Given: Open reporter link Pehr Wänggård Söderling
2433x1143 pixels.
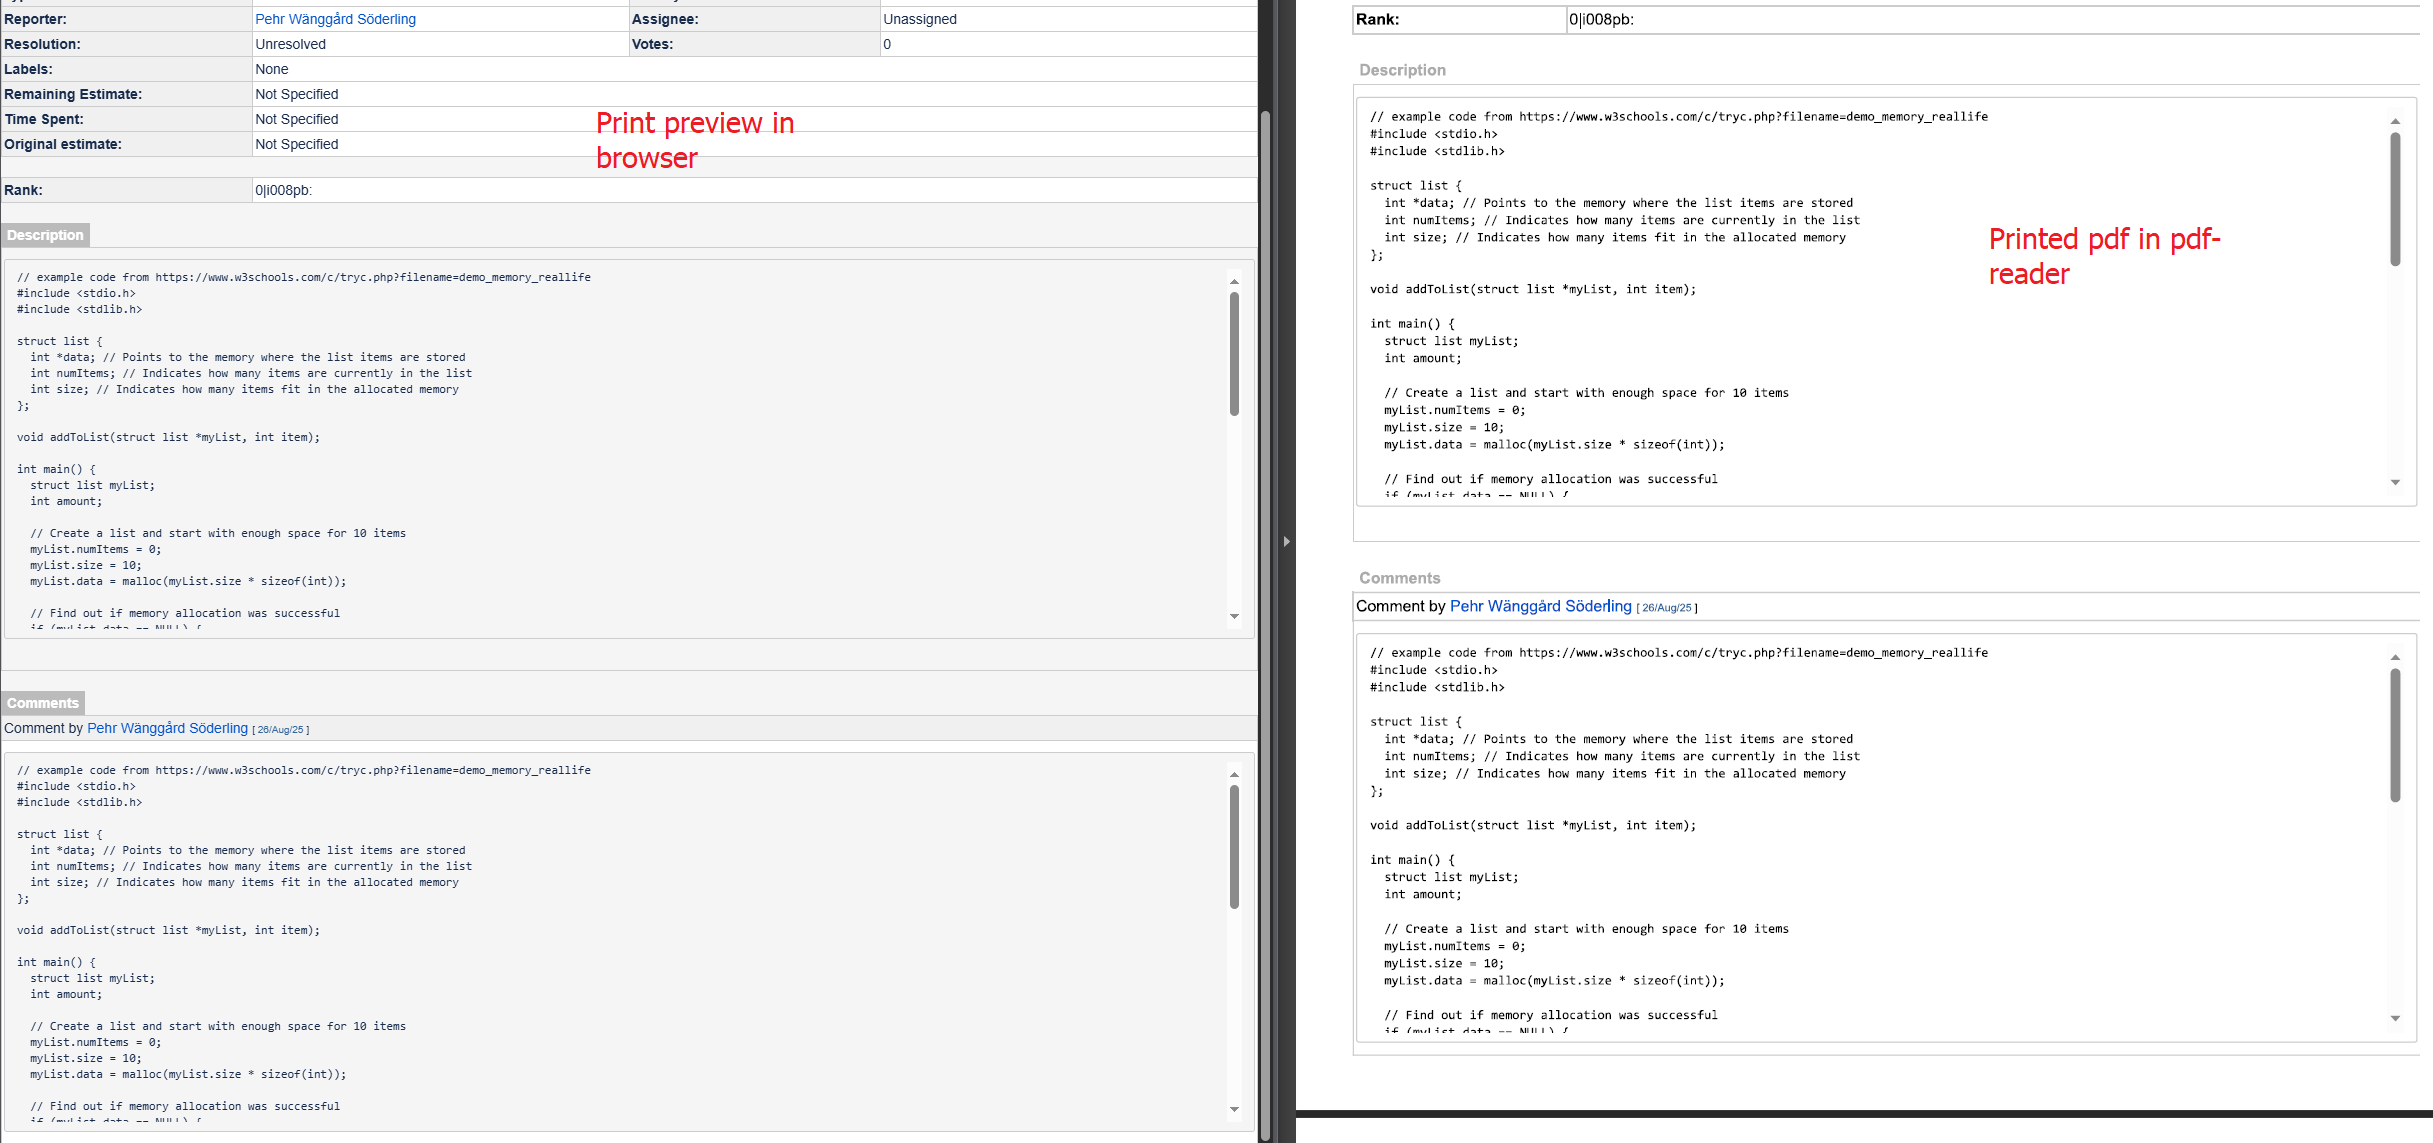Looking at the screenshot, I should tap(335, 19).
